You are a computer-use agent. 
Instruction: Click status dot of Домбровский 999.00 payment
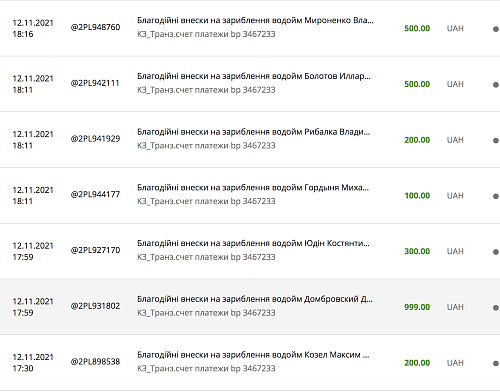point(496,308)
